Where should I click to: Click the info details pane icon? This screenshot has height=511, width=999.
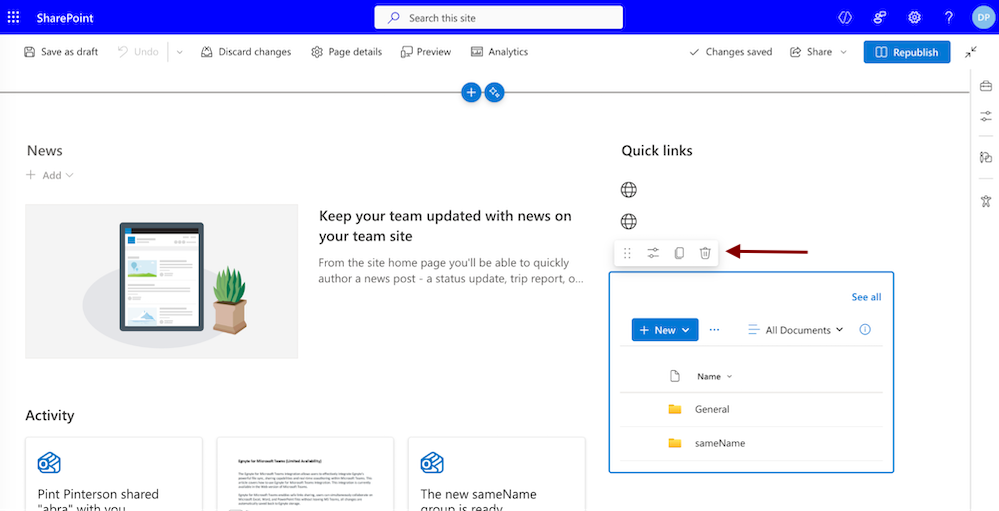(865, 329)
